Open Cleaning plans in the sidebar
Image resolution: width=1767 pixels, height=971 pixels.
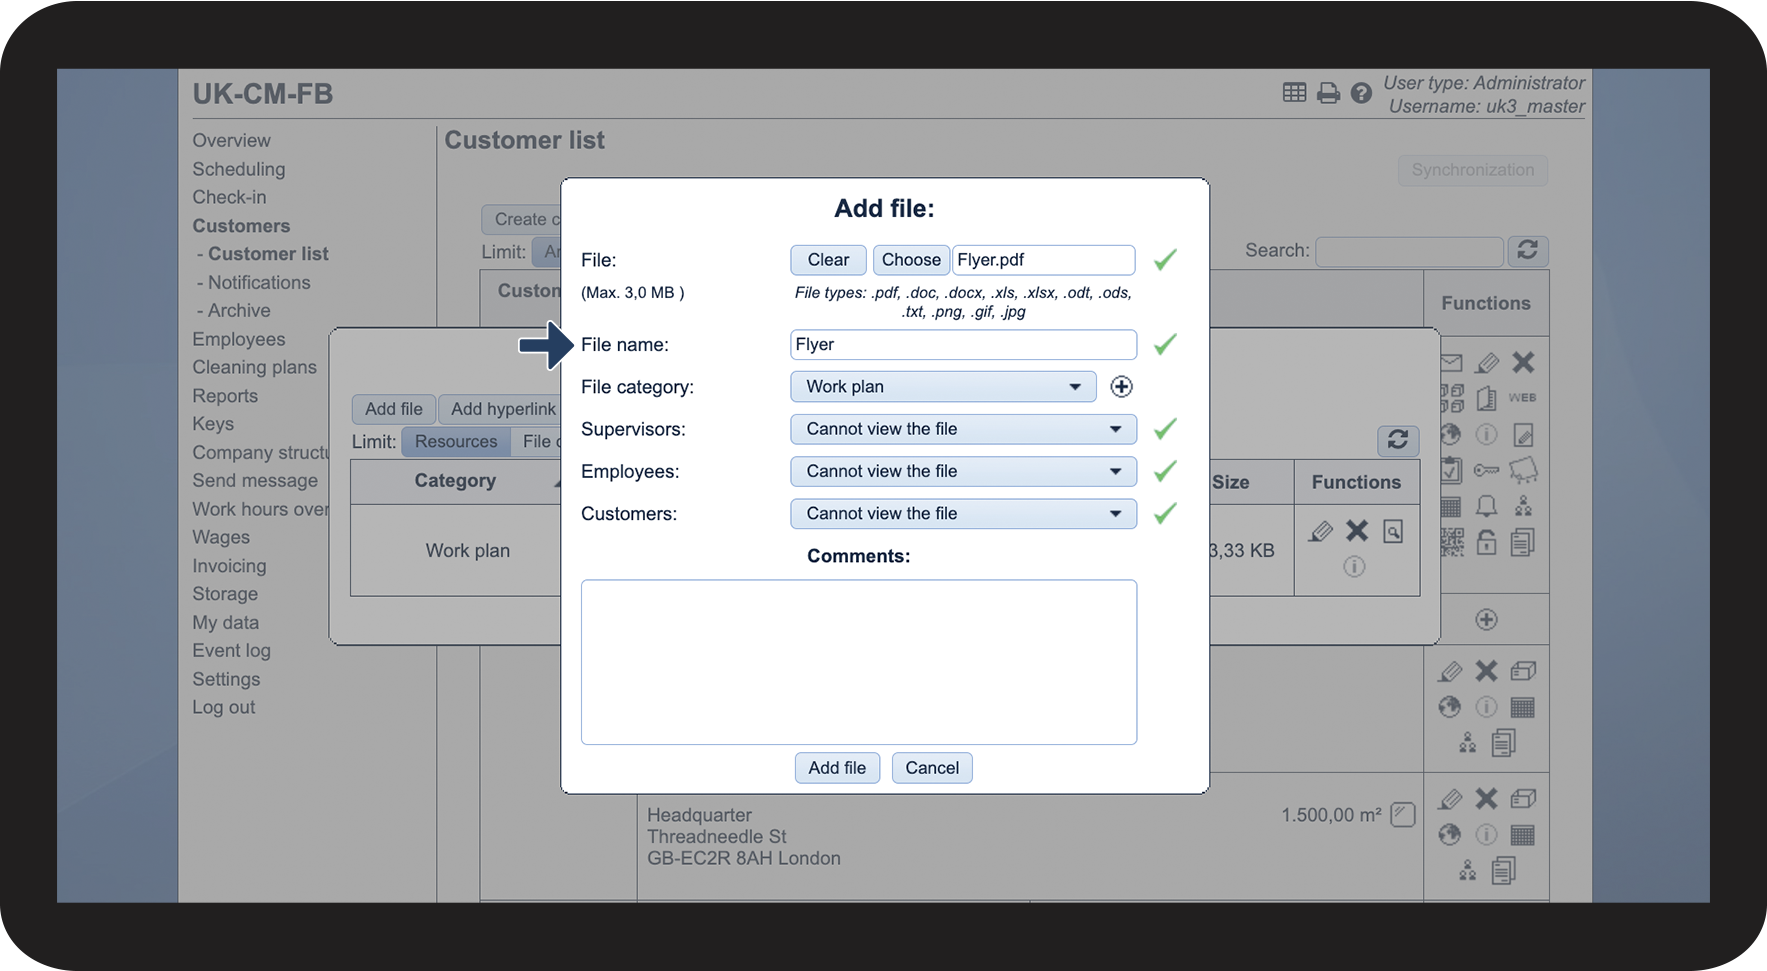point(254,368)
